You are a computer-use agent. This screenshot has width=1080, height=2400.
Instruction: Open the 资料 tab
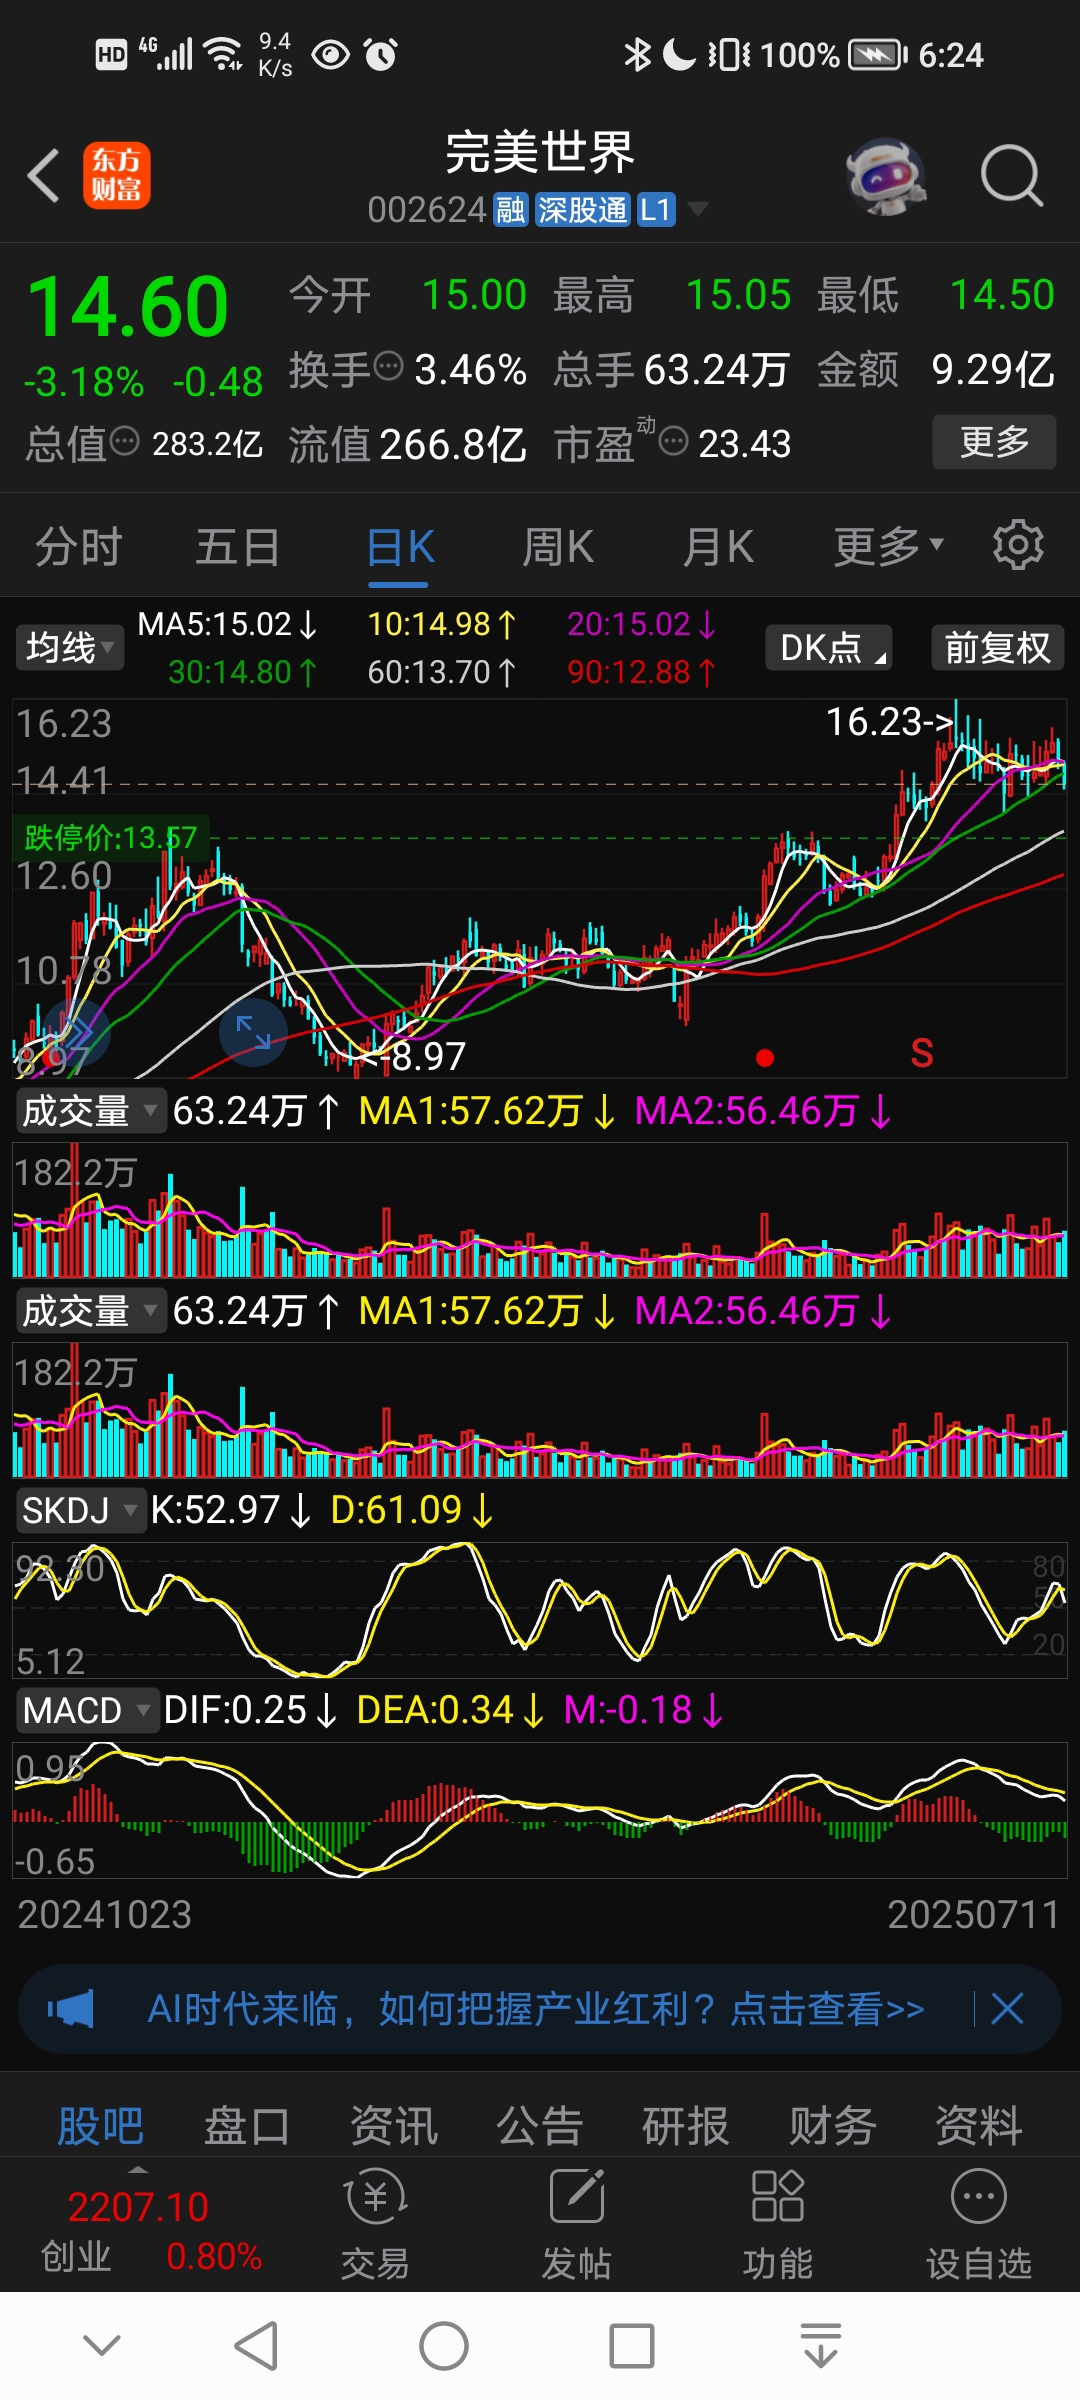(x=979, y=2126)
